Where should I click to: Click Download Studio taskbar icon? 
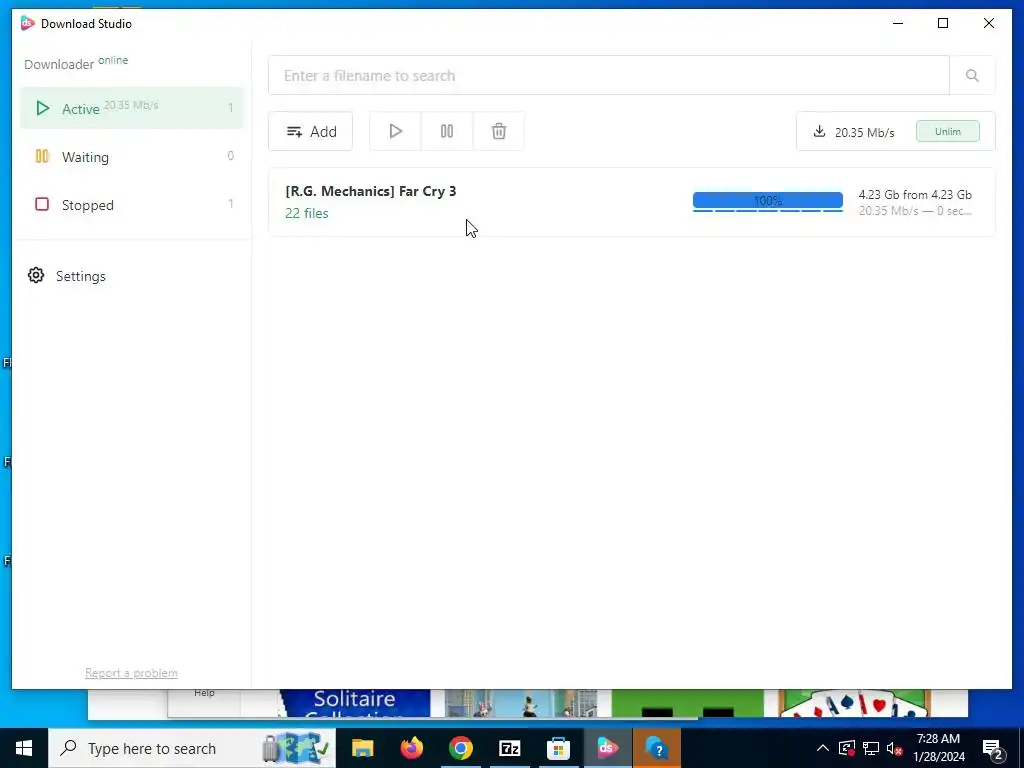point(607,748)
